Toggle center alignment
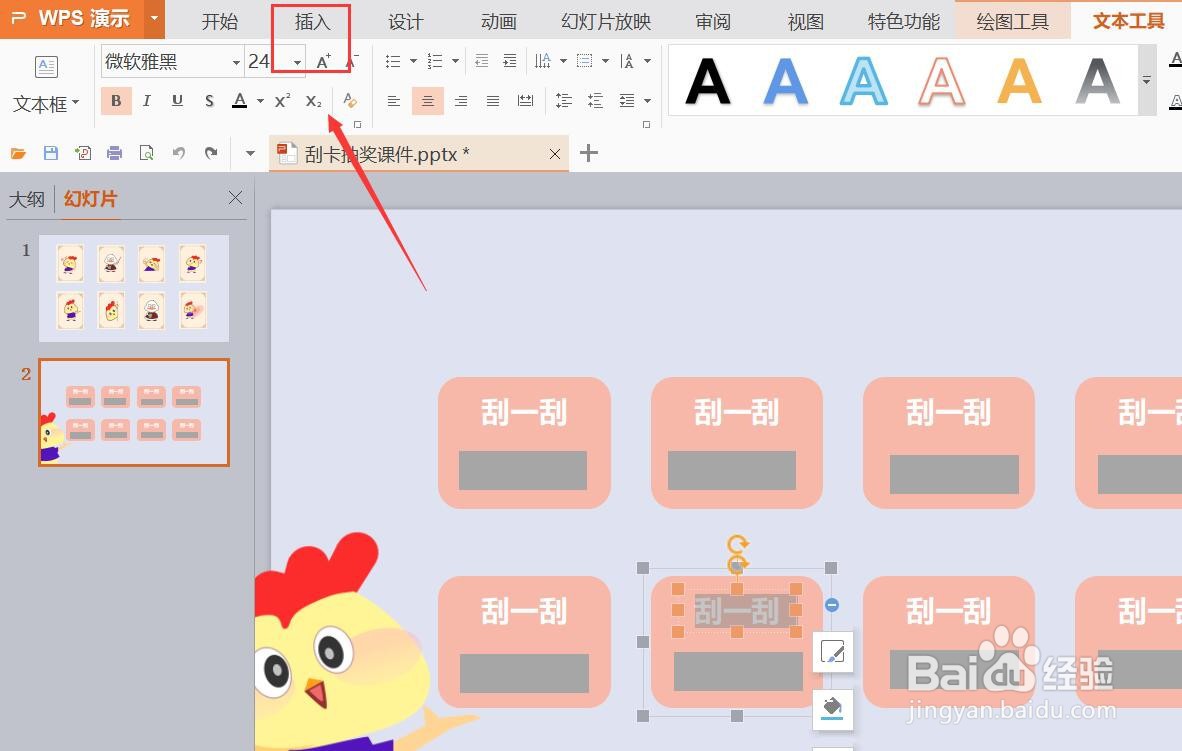The height and width of the screenshot is (751, 1182). tap(427, 100)
